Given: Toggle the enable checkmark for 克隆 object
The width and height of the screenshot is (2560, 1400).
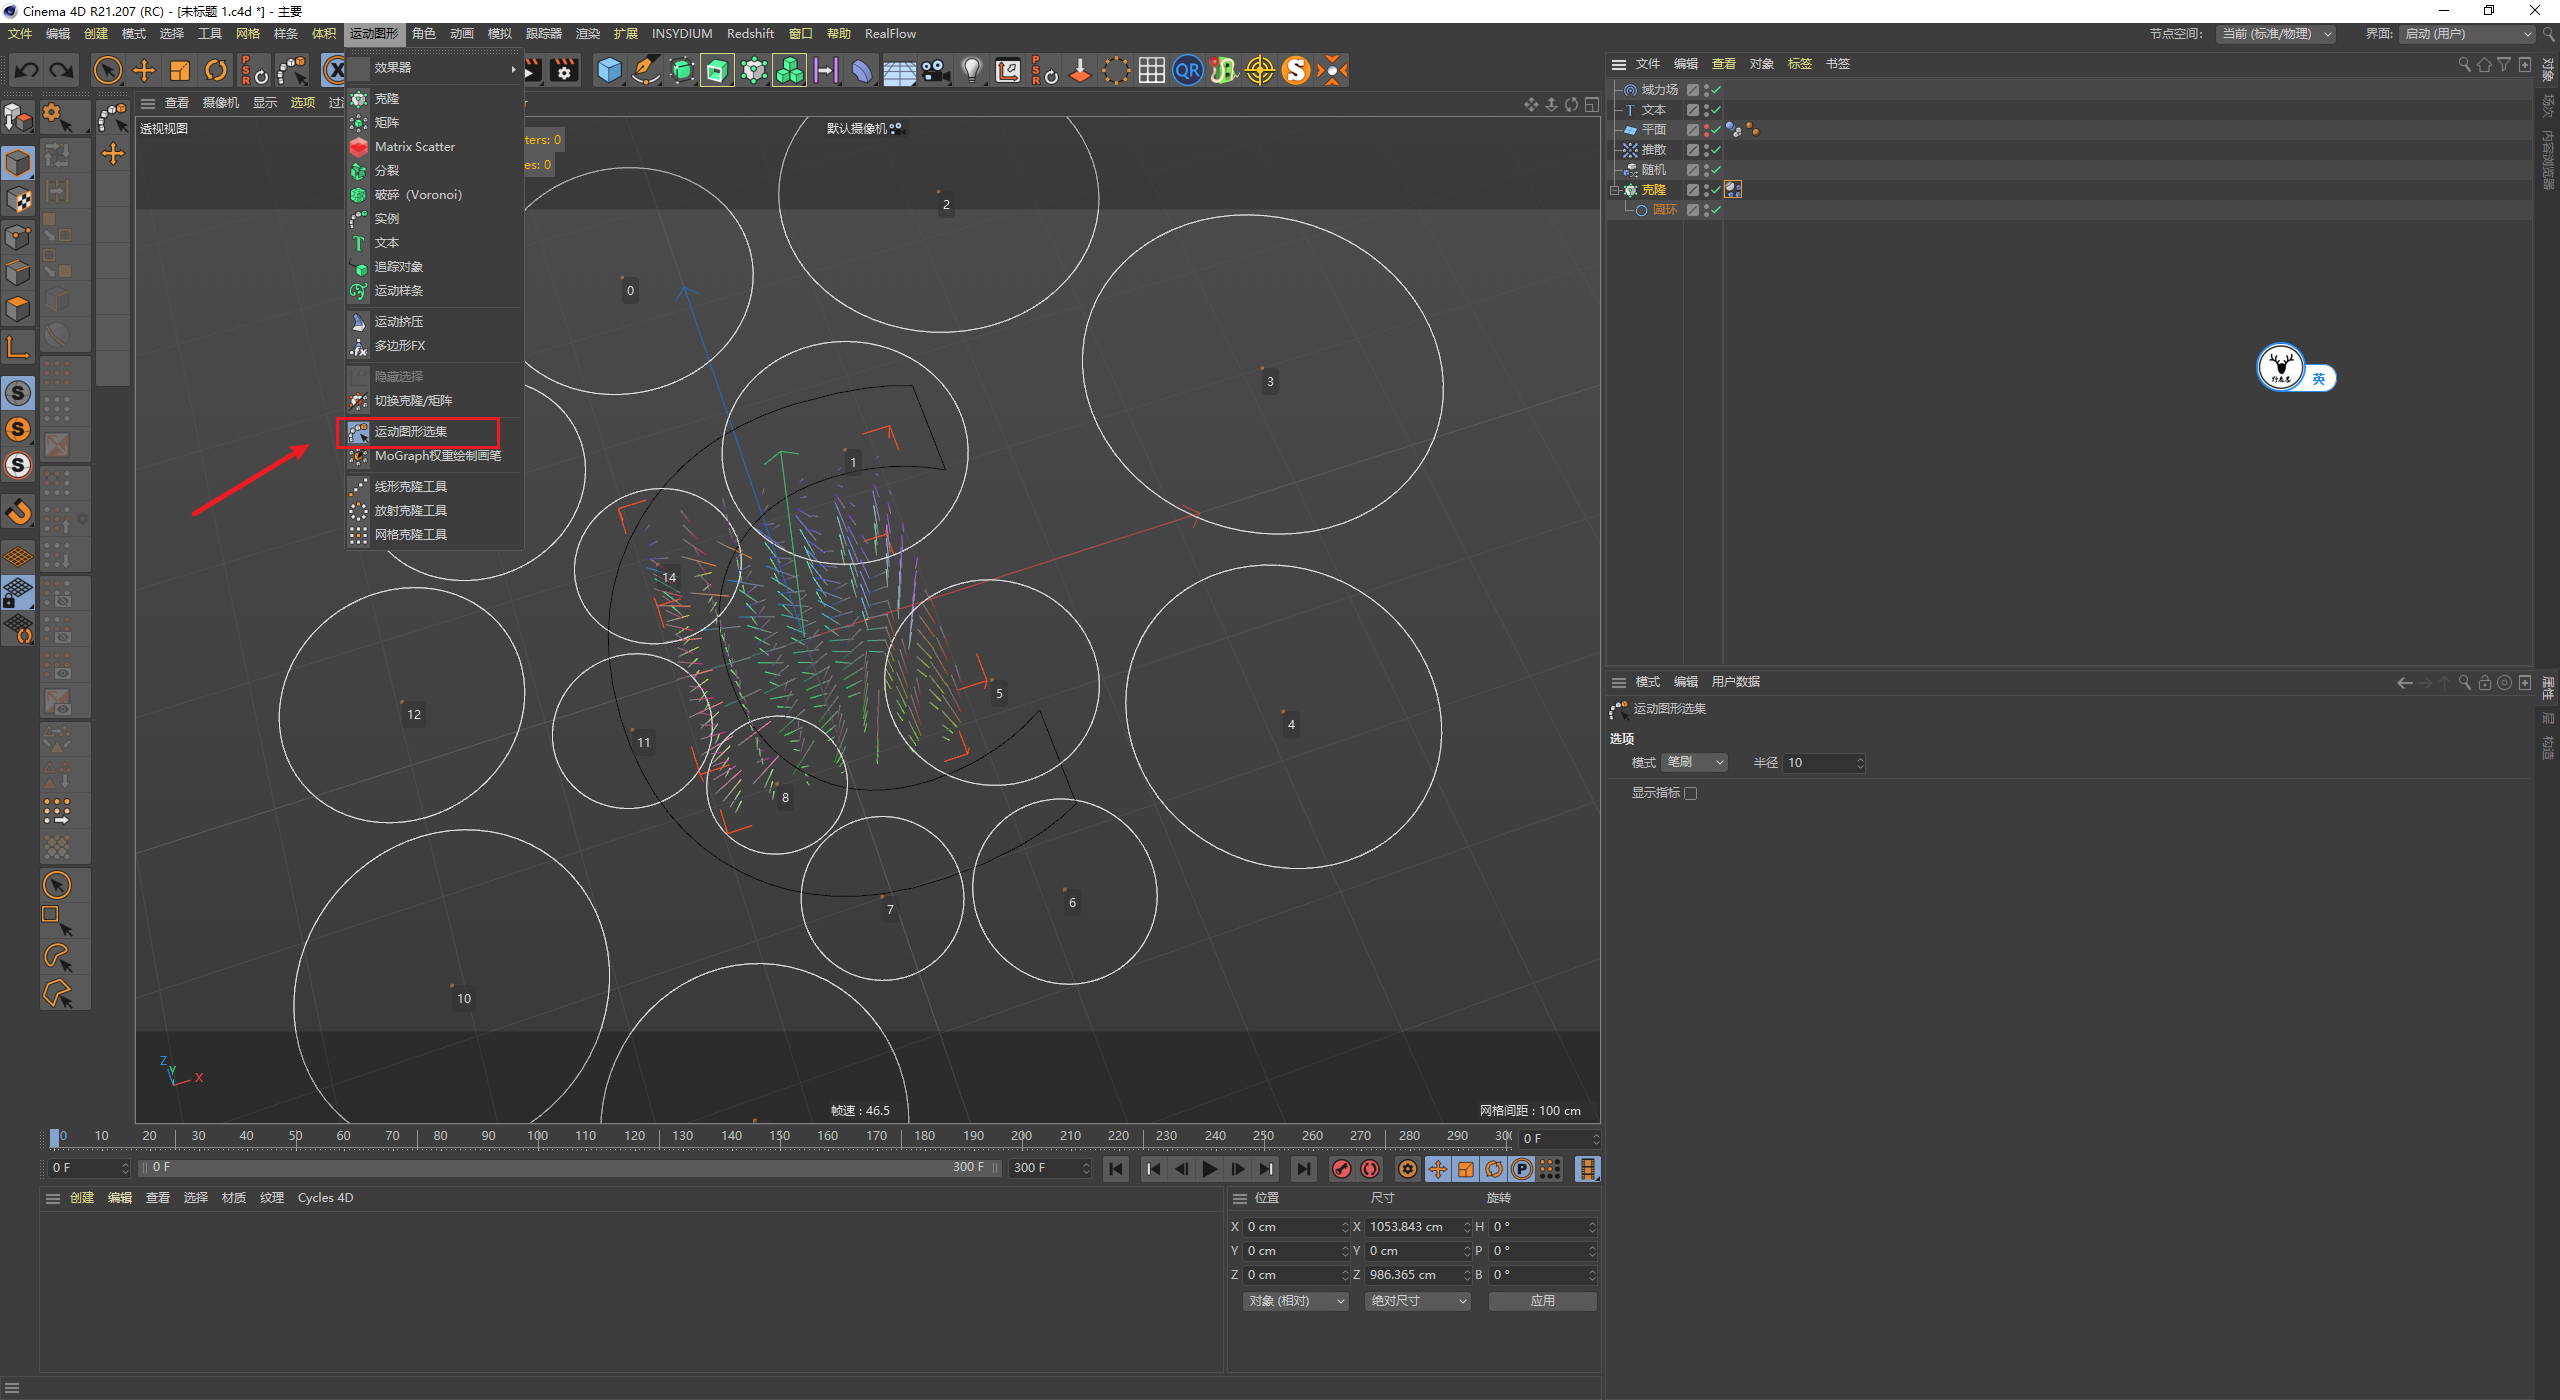Looking at the screenshot, I should (1716, 190).
